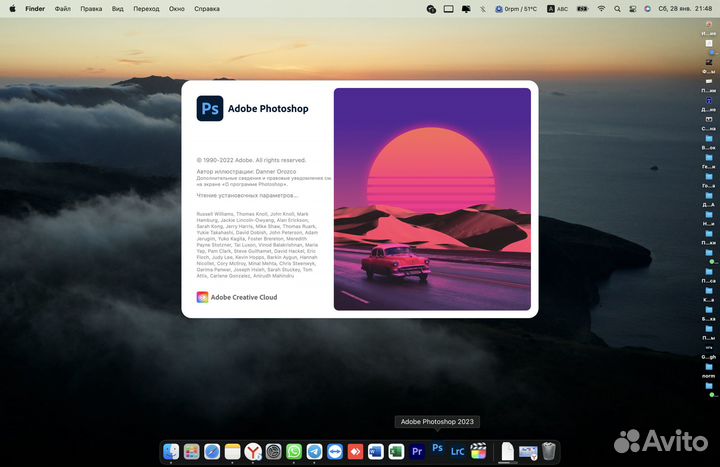Open Finder from the Dock

pos(171,452)
